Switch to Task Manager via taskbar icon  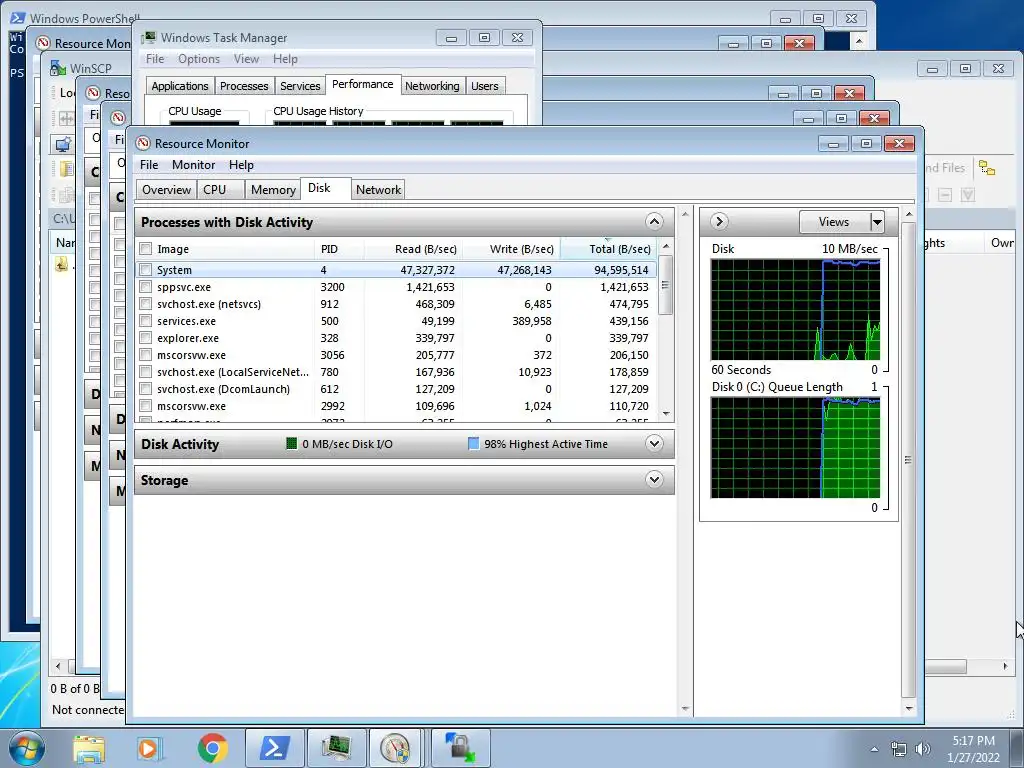pyautogui.click(x=336, y=748)
